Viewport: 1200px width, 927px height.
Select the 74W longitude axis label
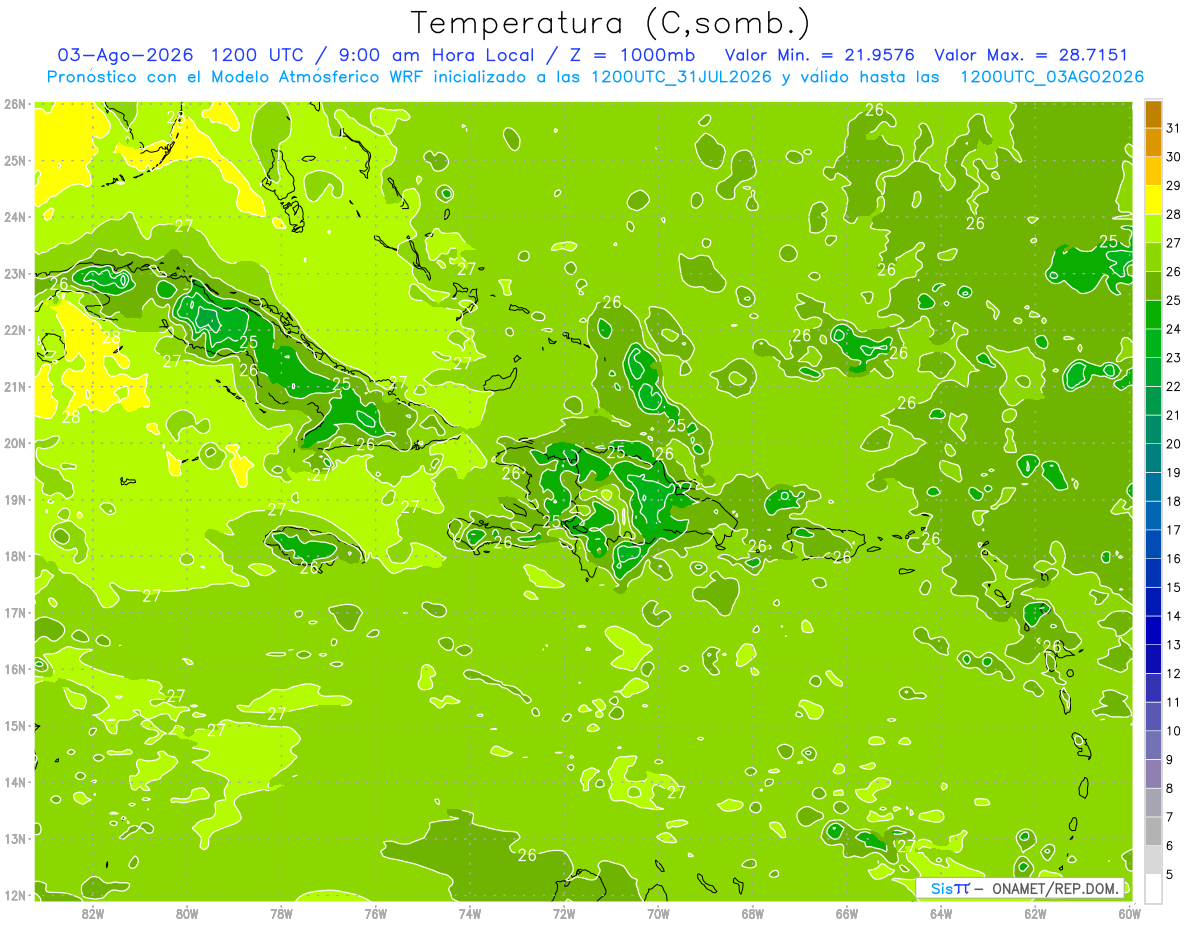(x=470, y=913)
